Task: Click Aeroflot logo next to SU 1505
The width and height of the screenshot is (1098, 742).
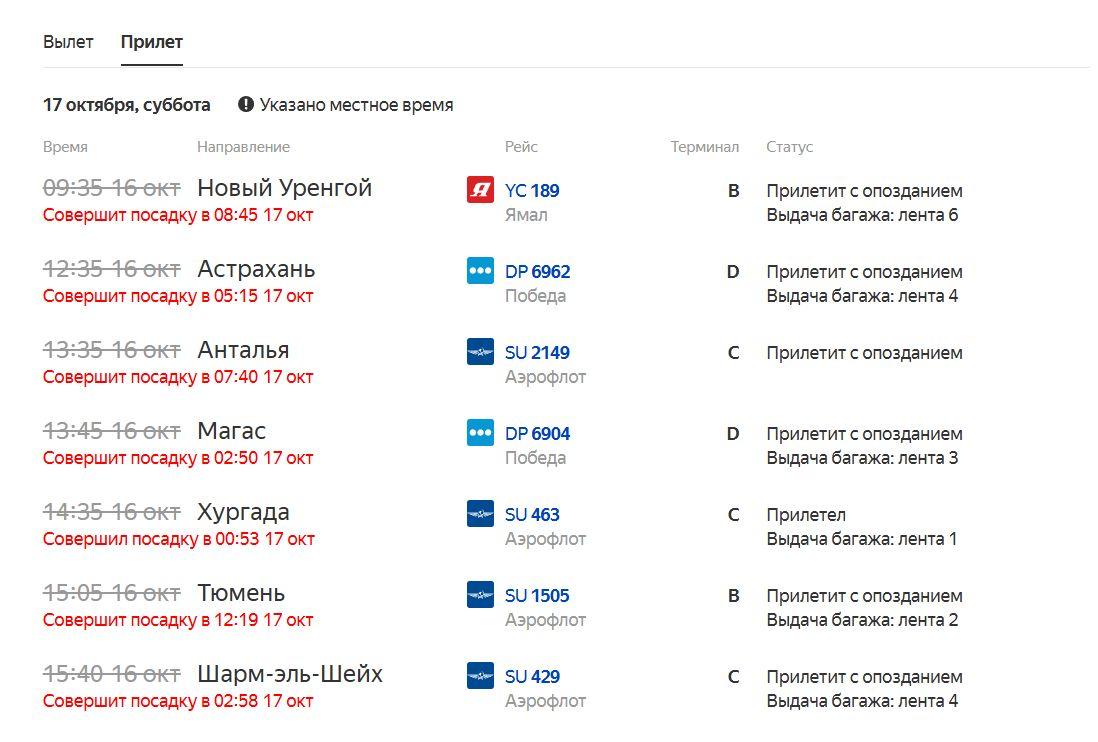Action: pos(480,595)
